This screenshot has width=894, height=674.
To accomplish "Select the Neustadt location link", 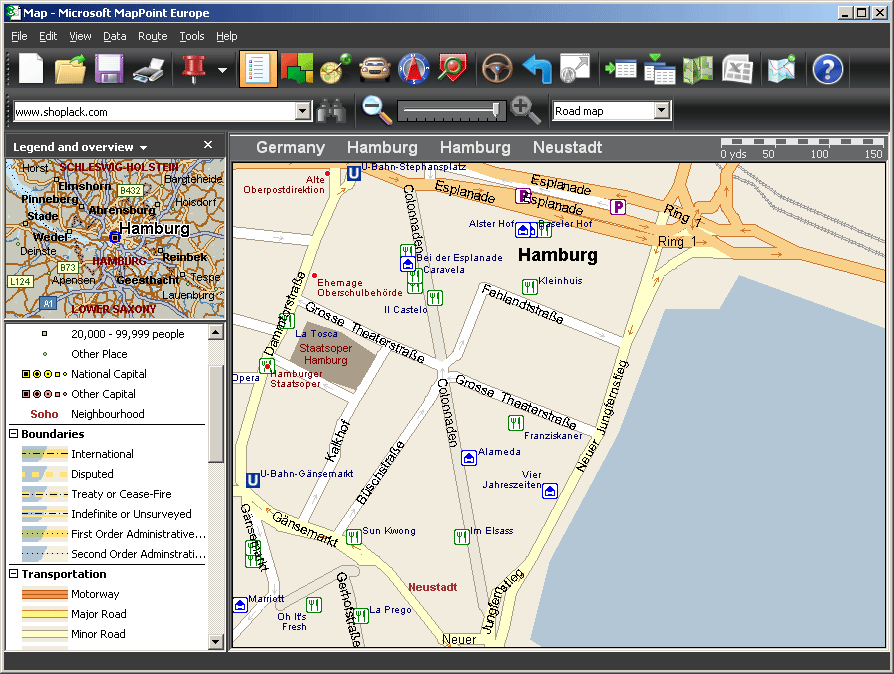I will point(567,147).
